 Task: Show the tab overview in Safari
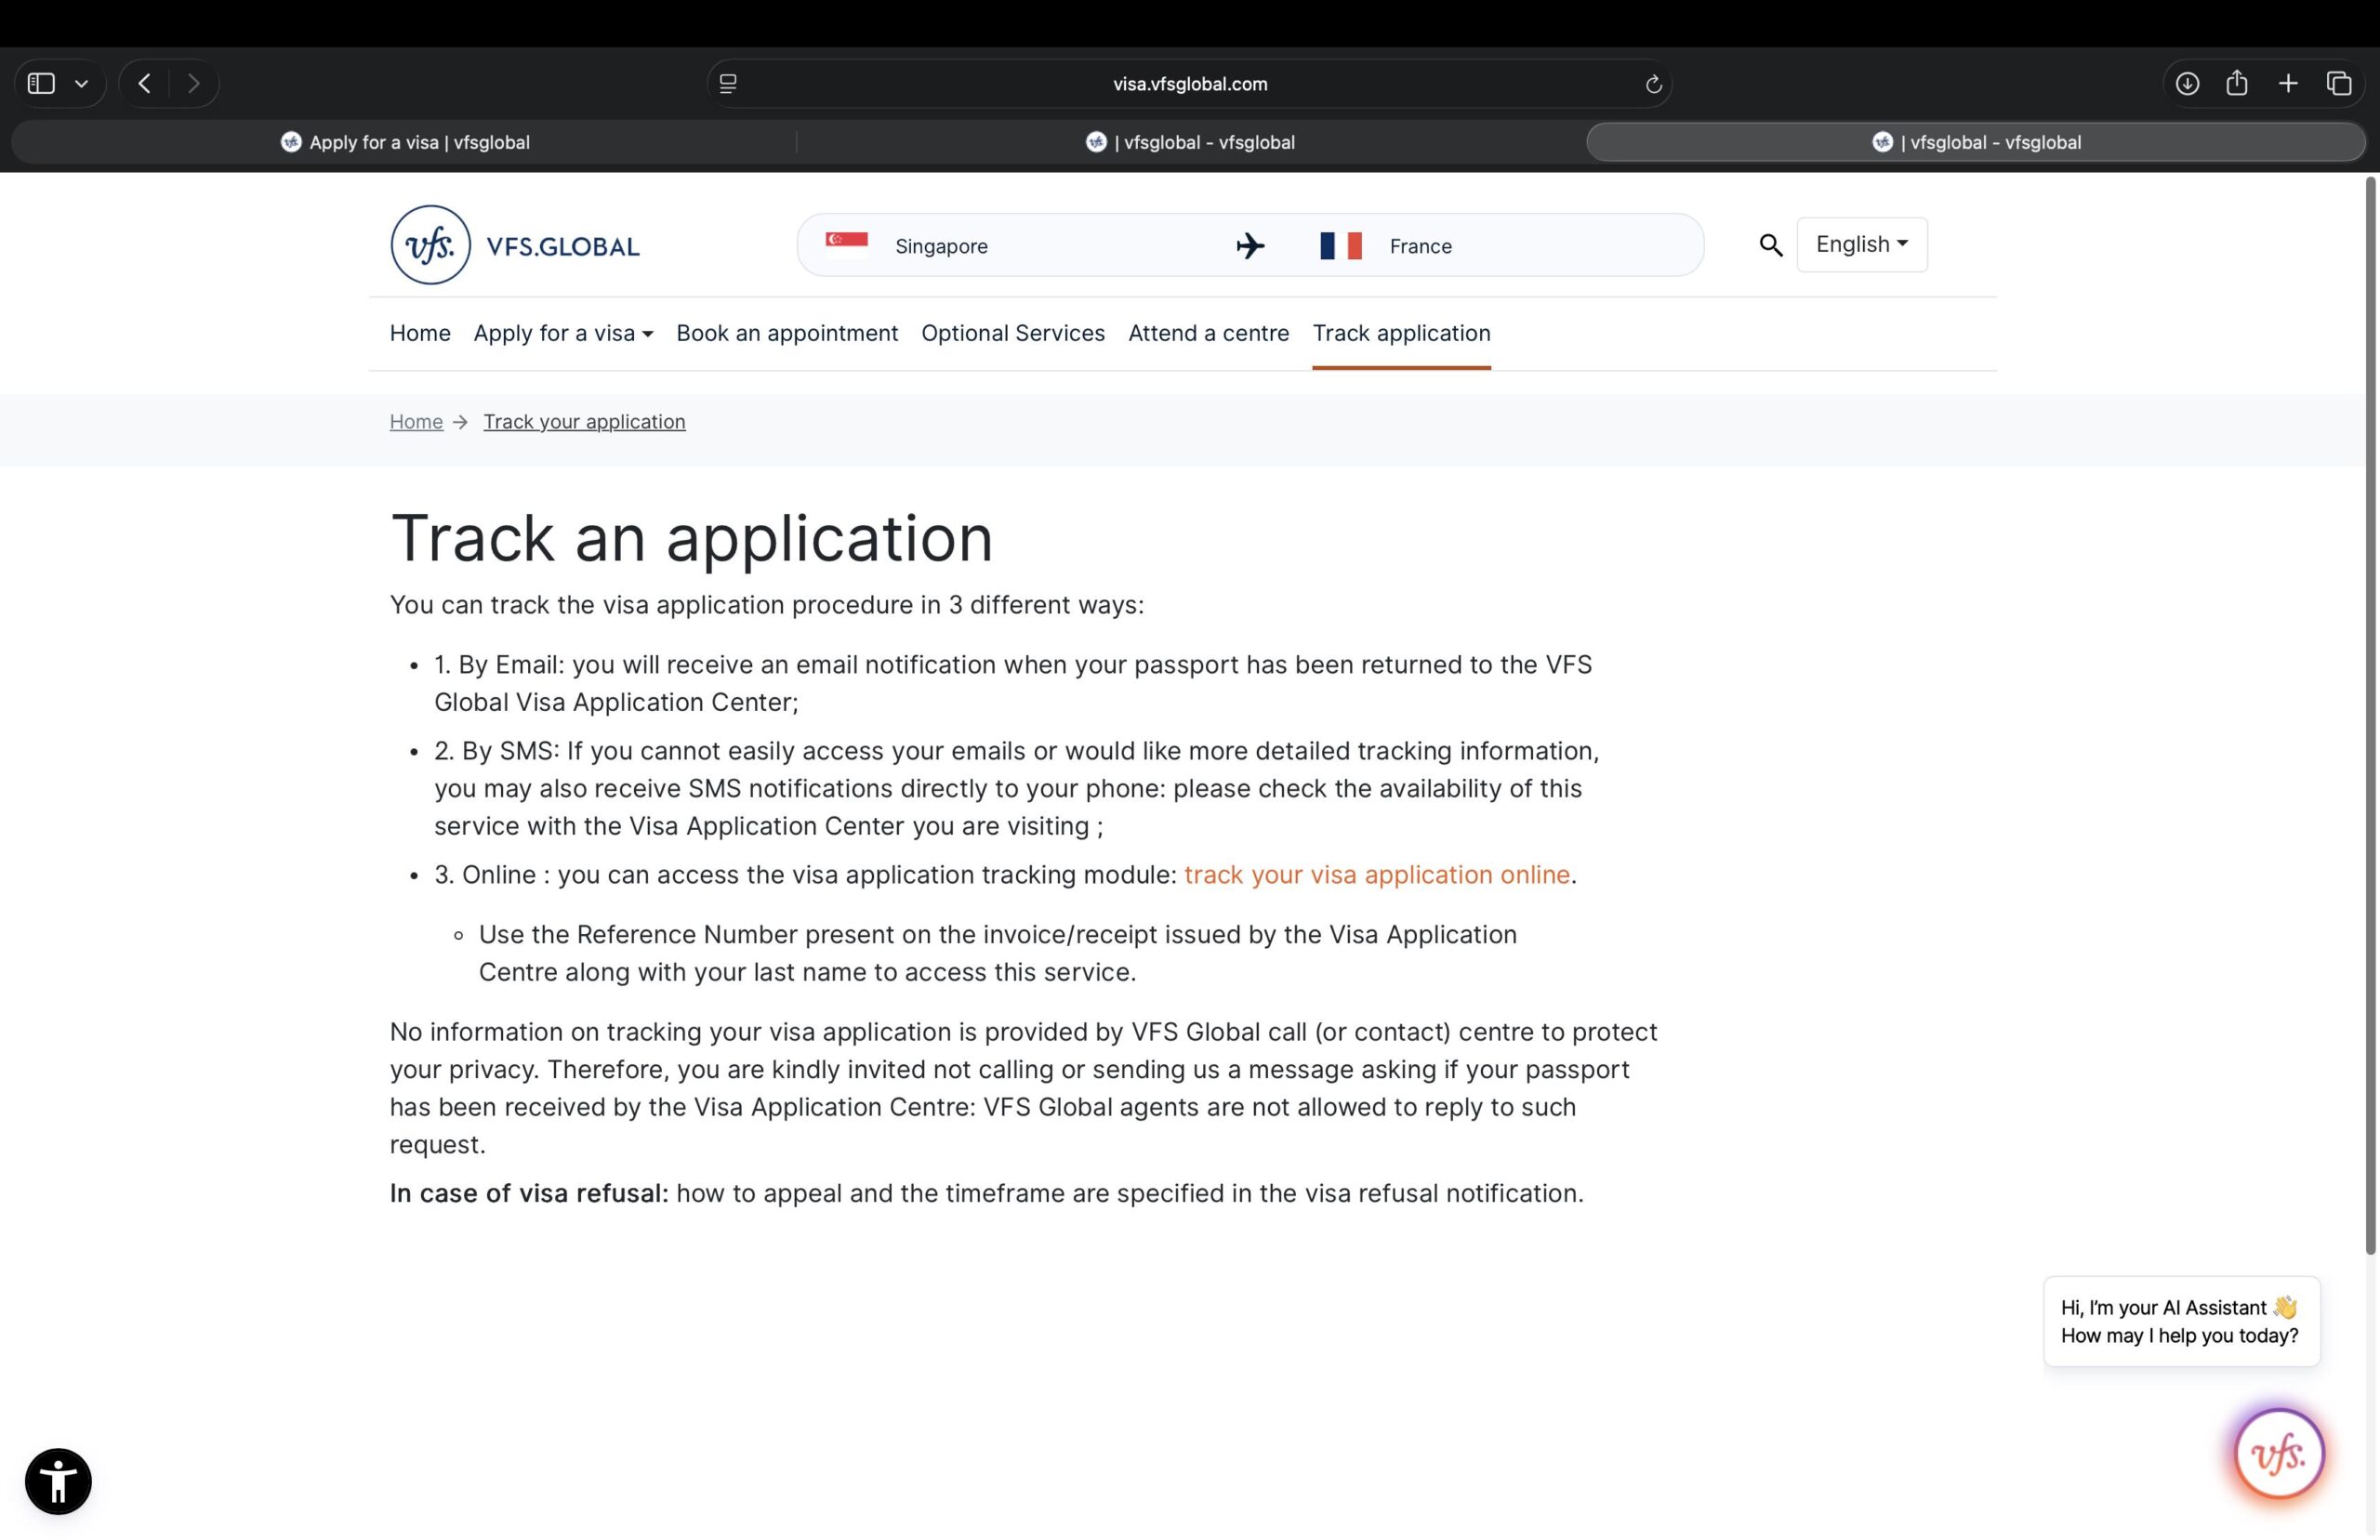tap(2339, 84)
